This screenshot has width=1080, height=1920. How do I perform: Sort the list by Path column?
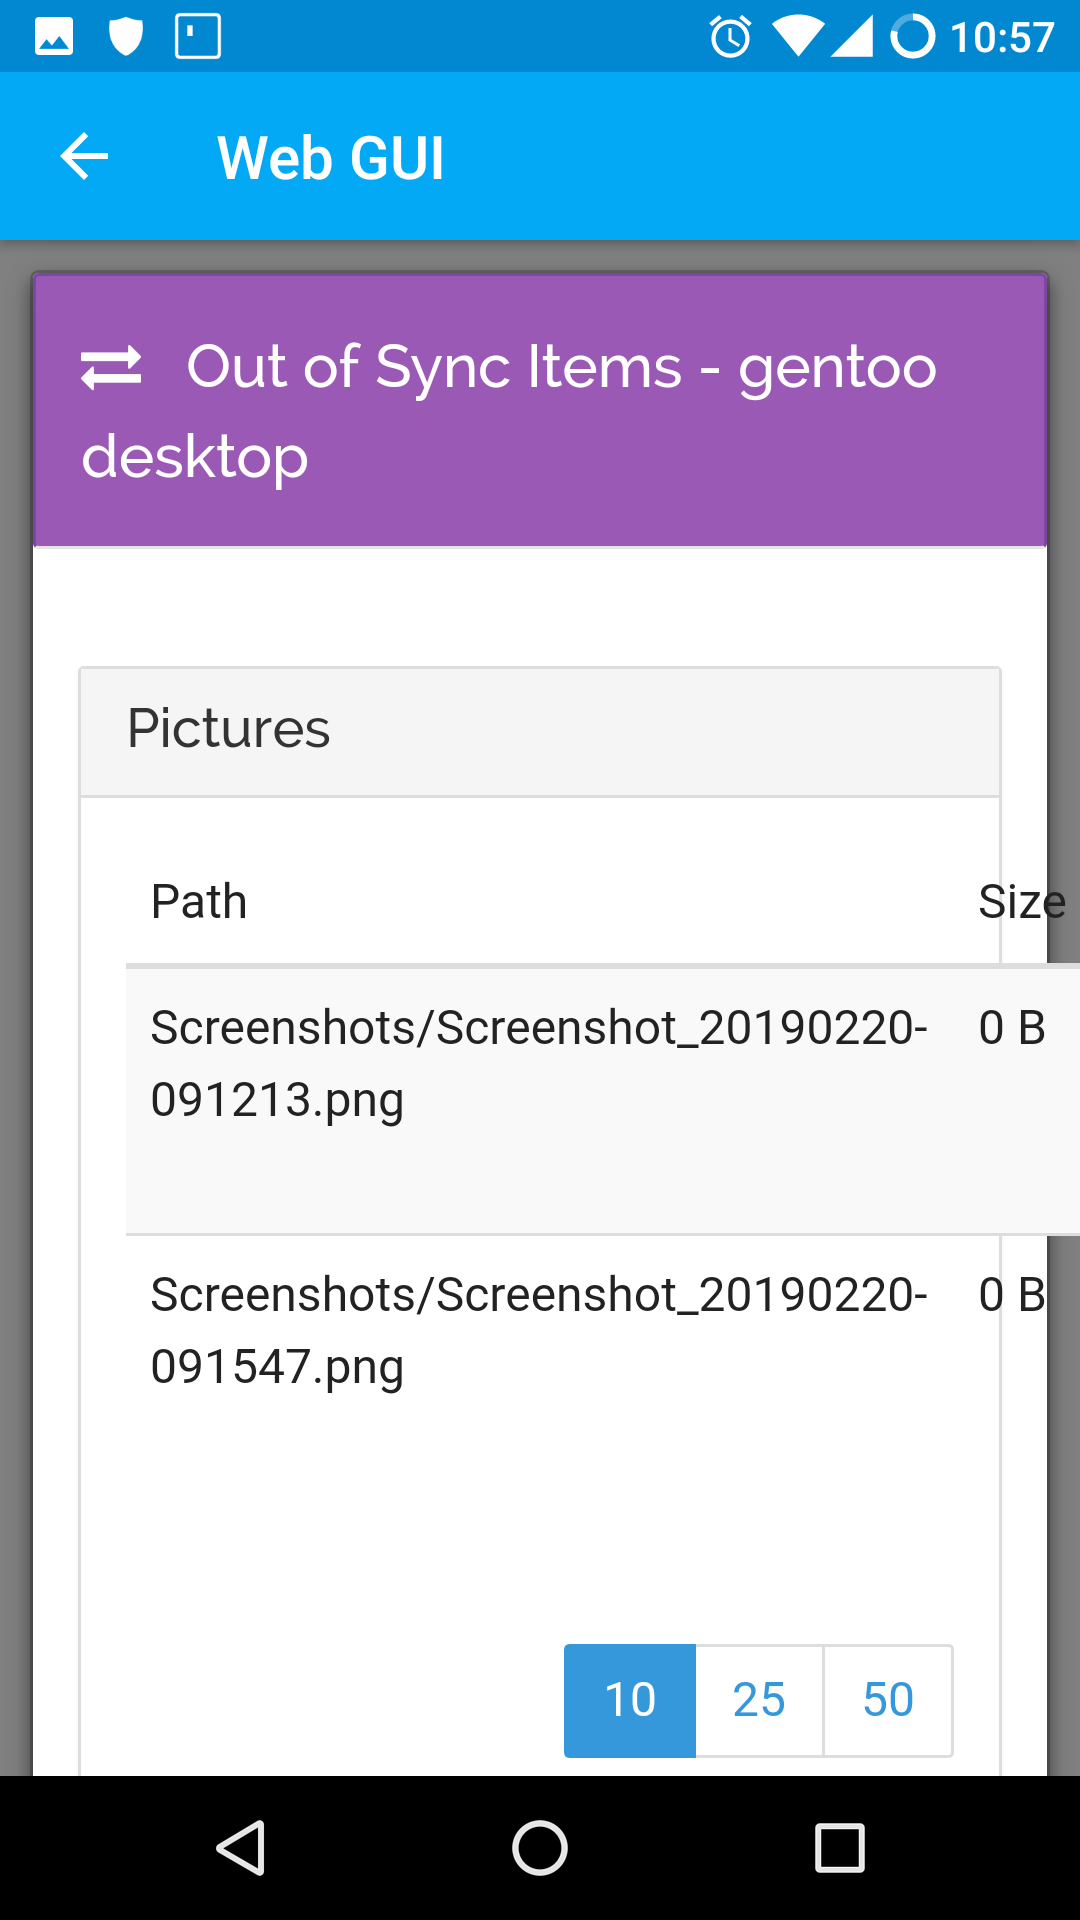(x=200, y=900)
